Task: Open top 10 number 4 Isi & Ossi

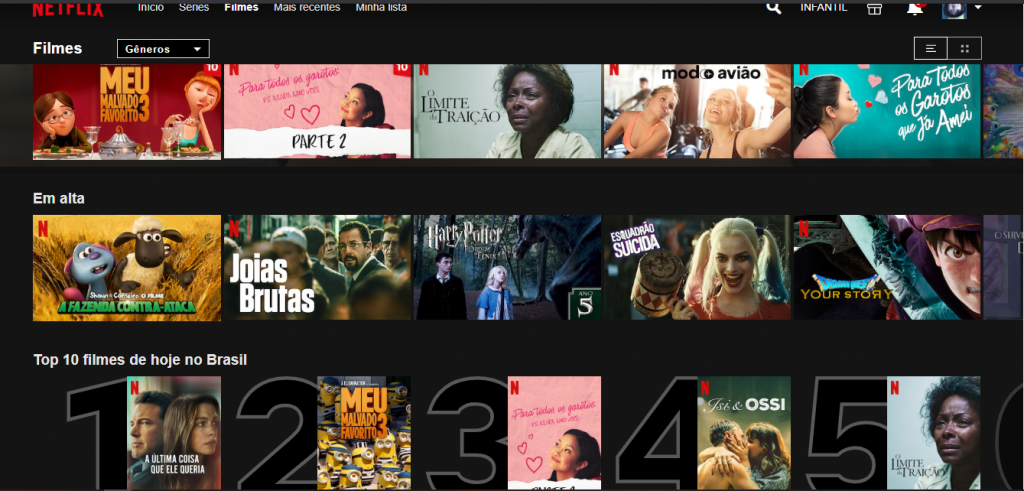Action: [x=744, y=433]
